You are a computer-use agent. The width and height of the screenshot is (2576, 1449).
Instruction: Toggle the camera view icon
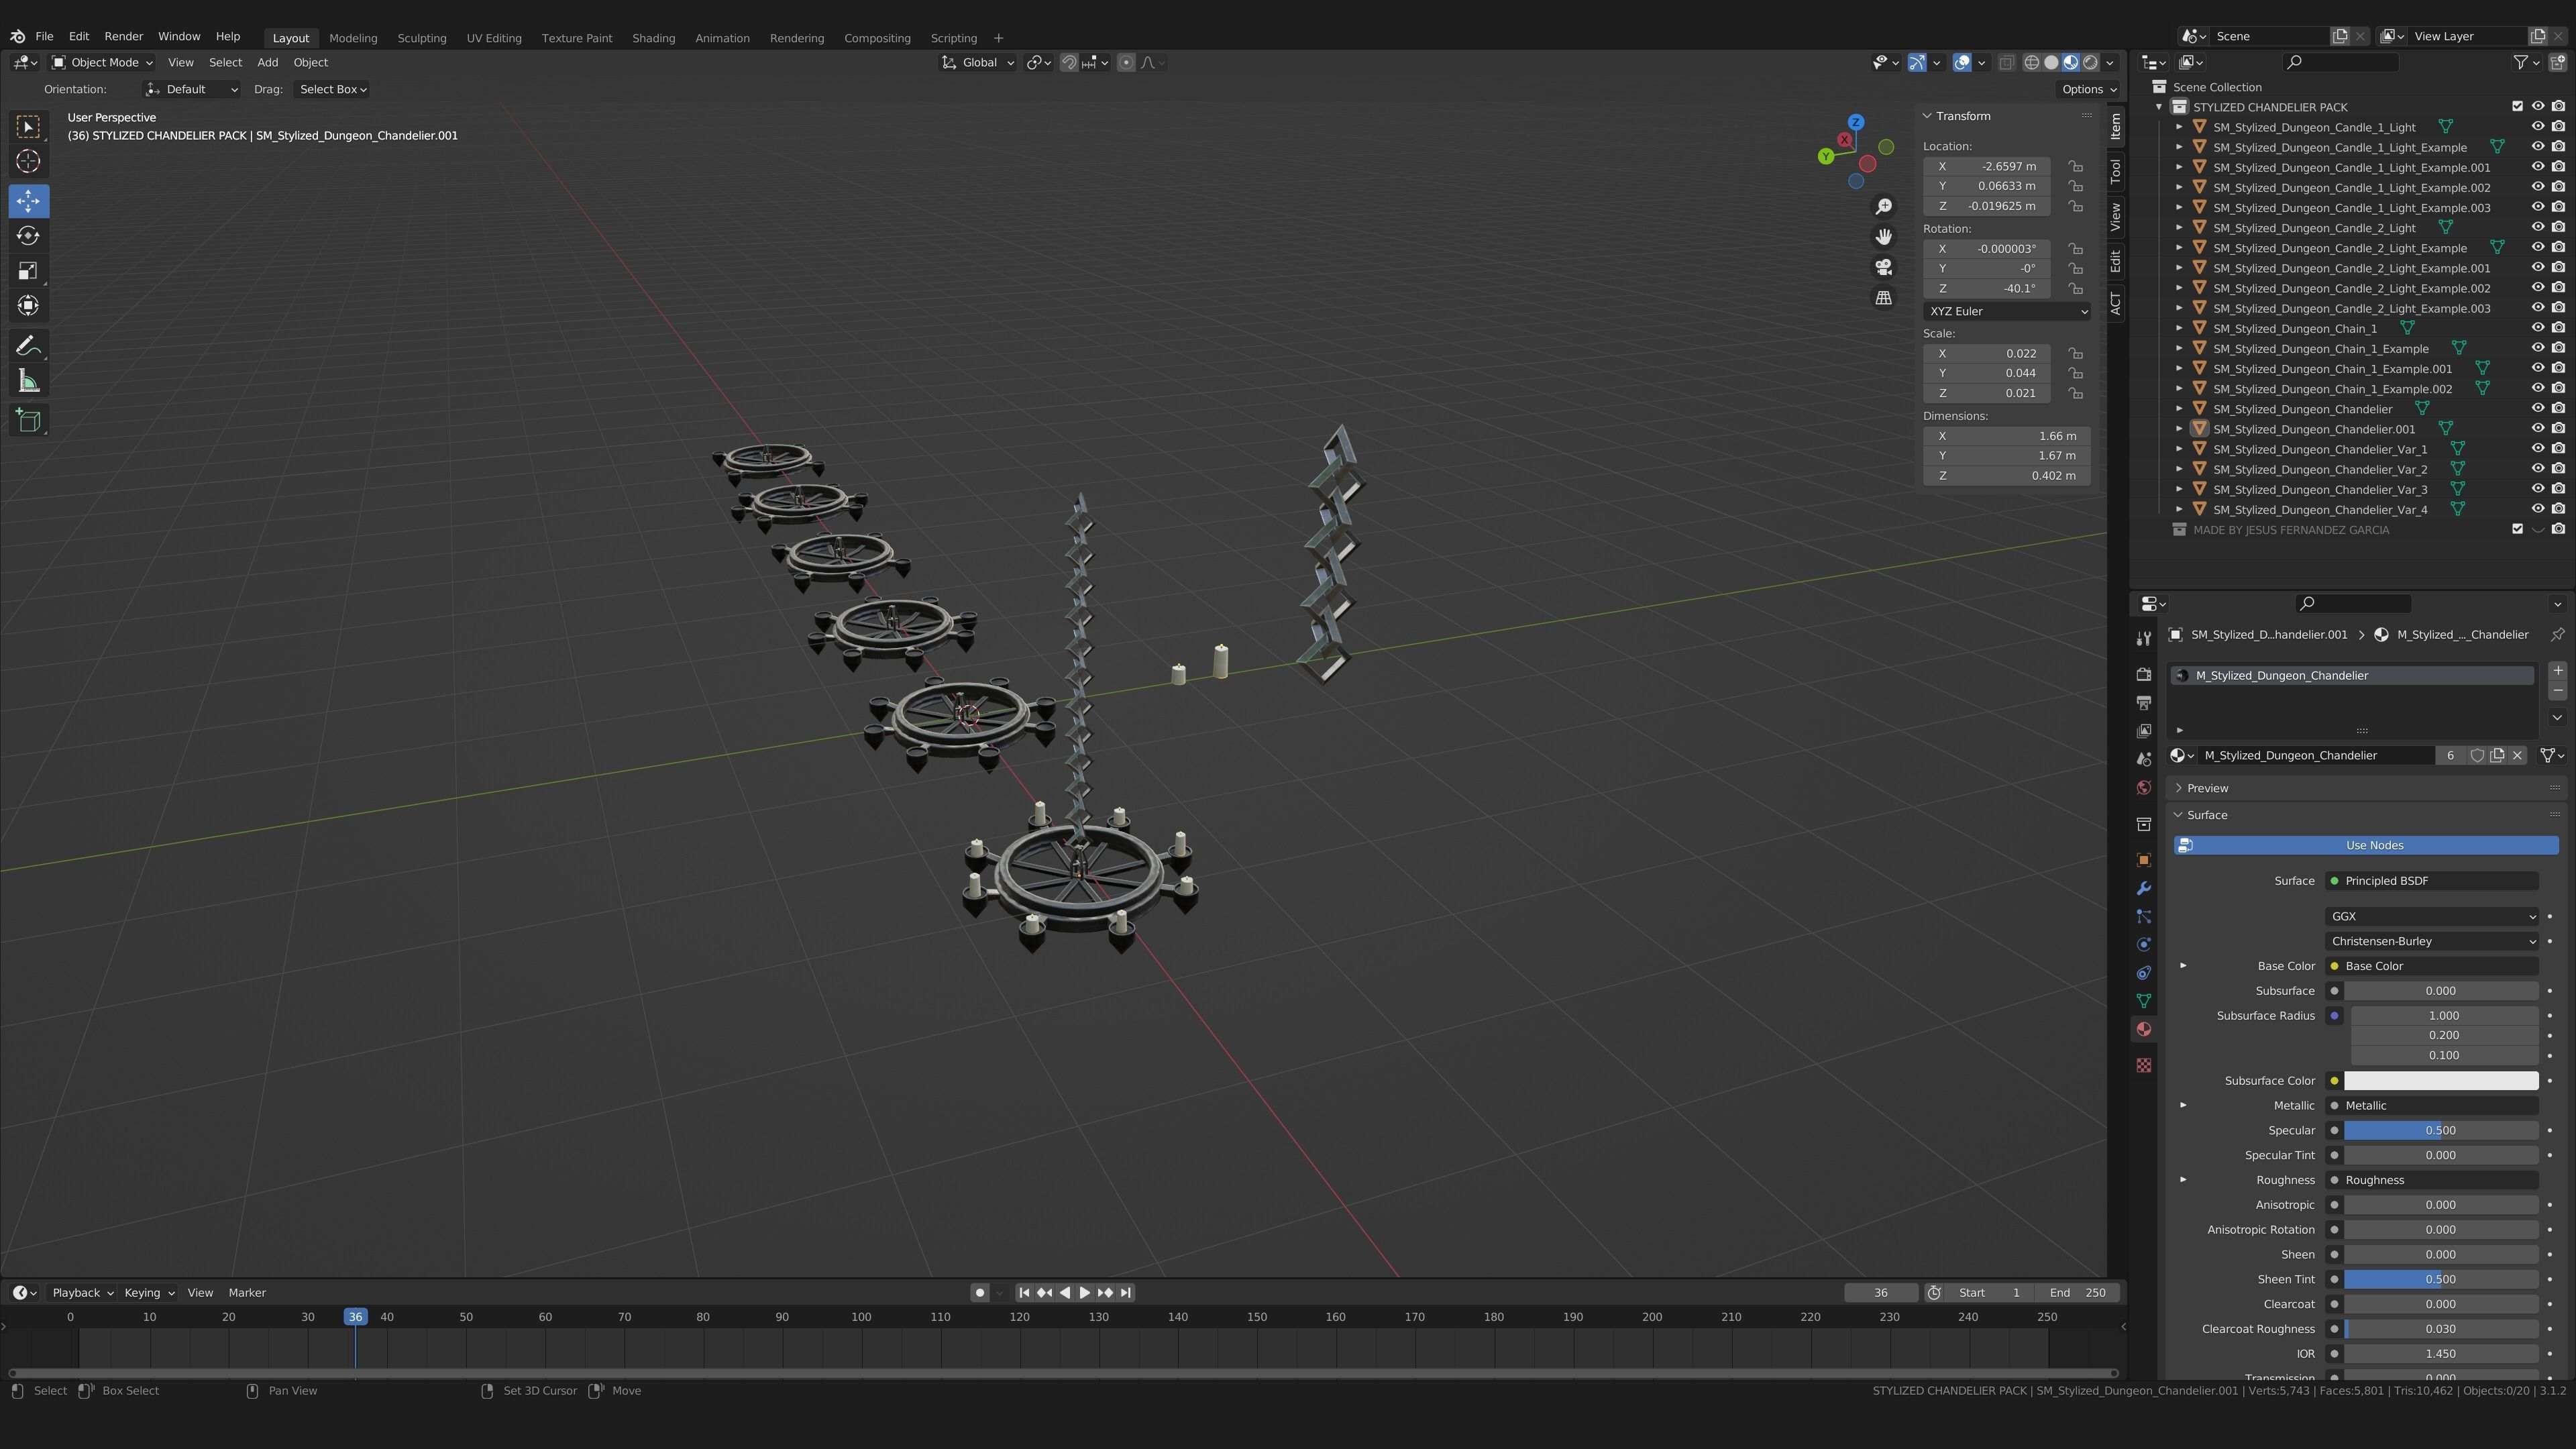(x=1883, y=267)
